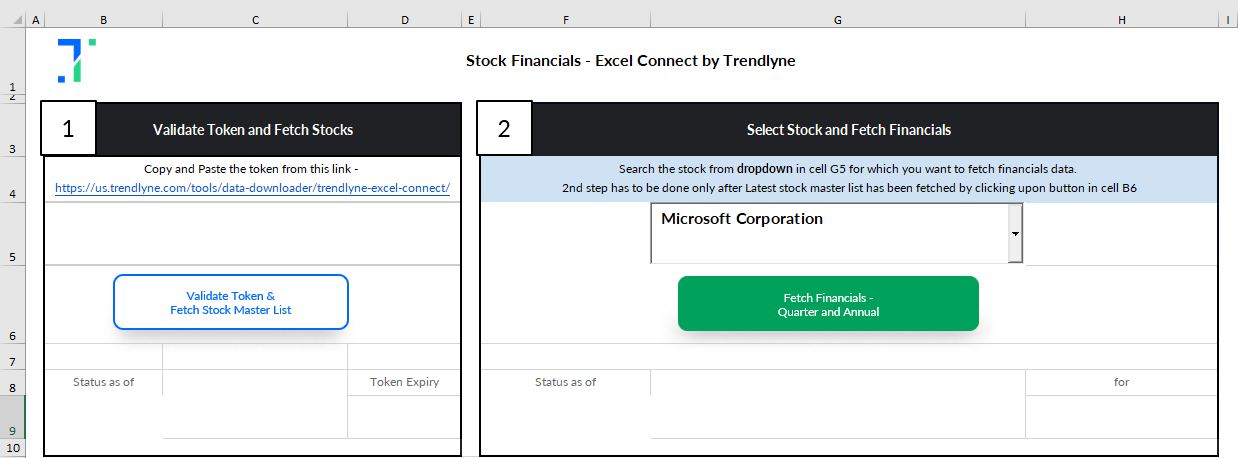Select row header 10
The image size is (1238, 458).
(12, 448)
